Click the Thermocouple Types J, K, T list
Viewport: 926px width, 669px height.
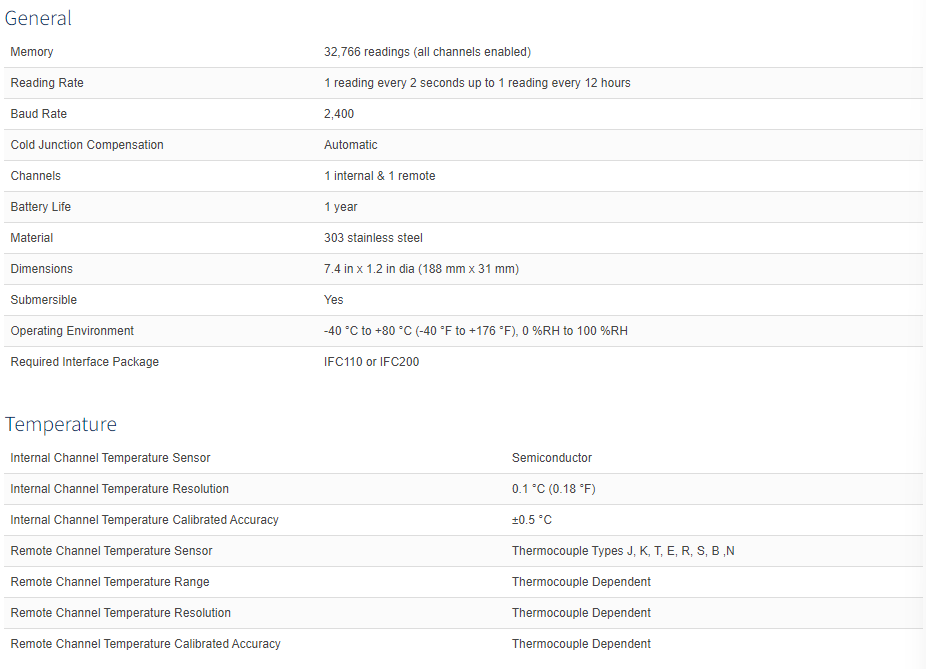[x=623, y=551]
